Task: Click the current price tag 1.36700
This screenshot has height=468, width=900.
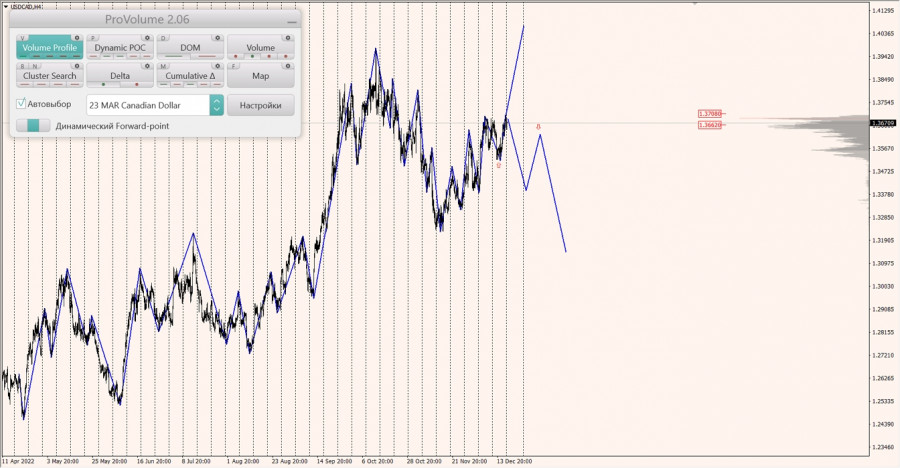Action: (883, 123)
